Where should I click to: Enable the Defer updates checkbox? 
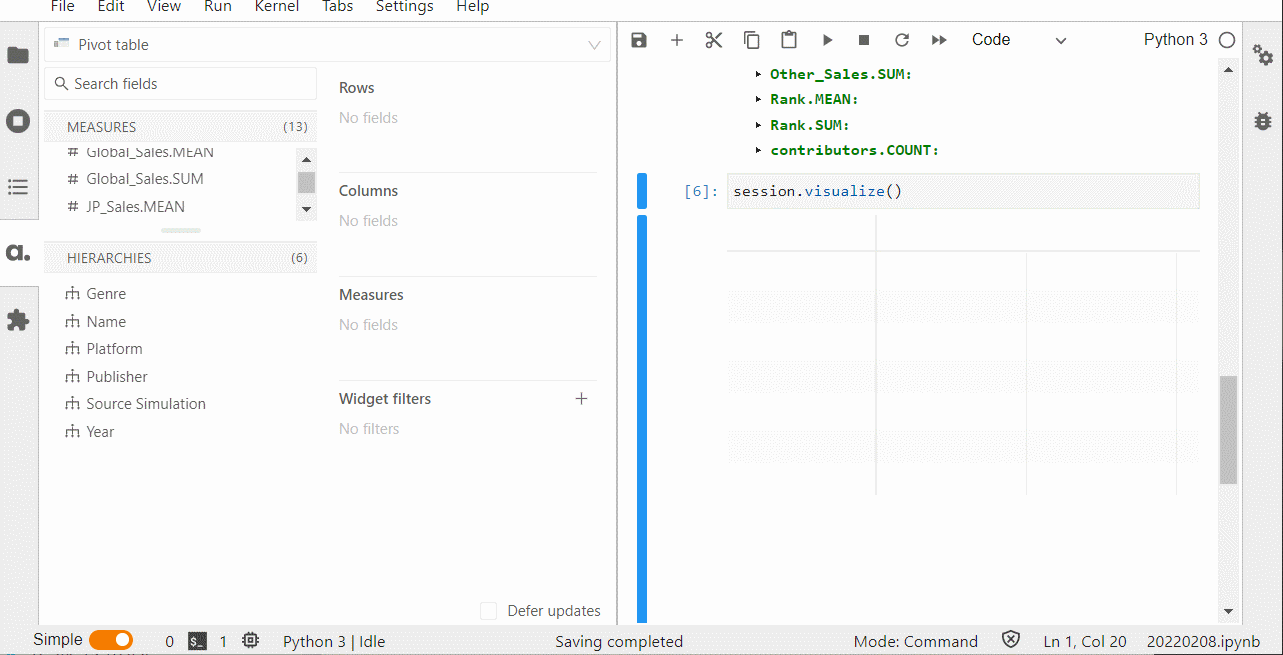[x=489, y=611]
